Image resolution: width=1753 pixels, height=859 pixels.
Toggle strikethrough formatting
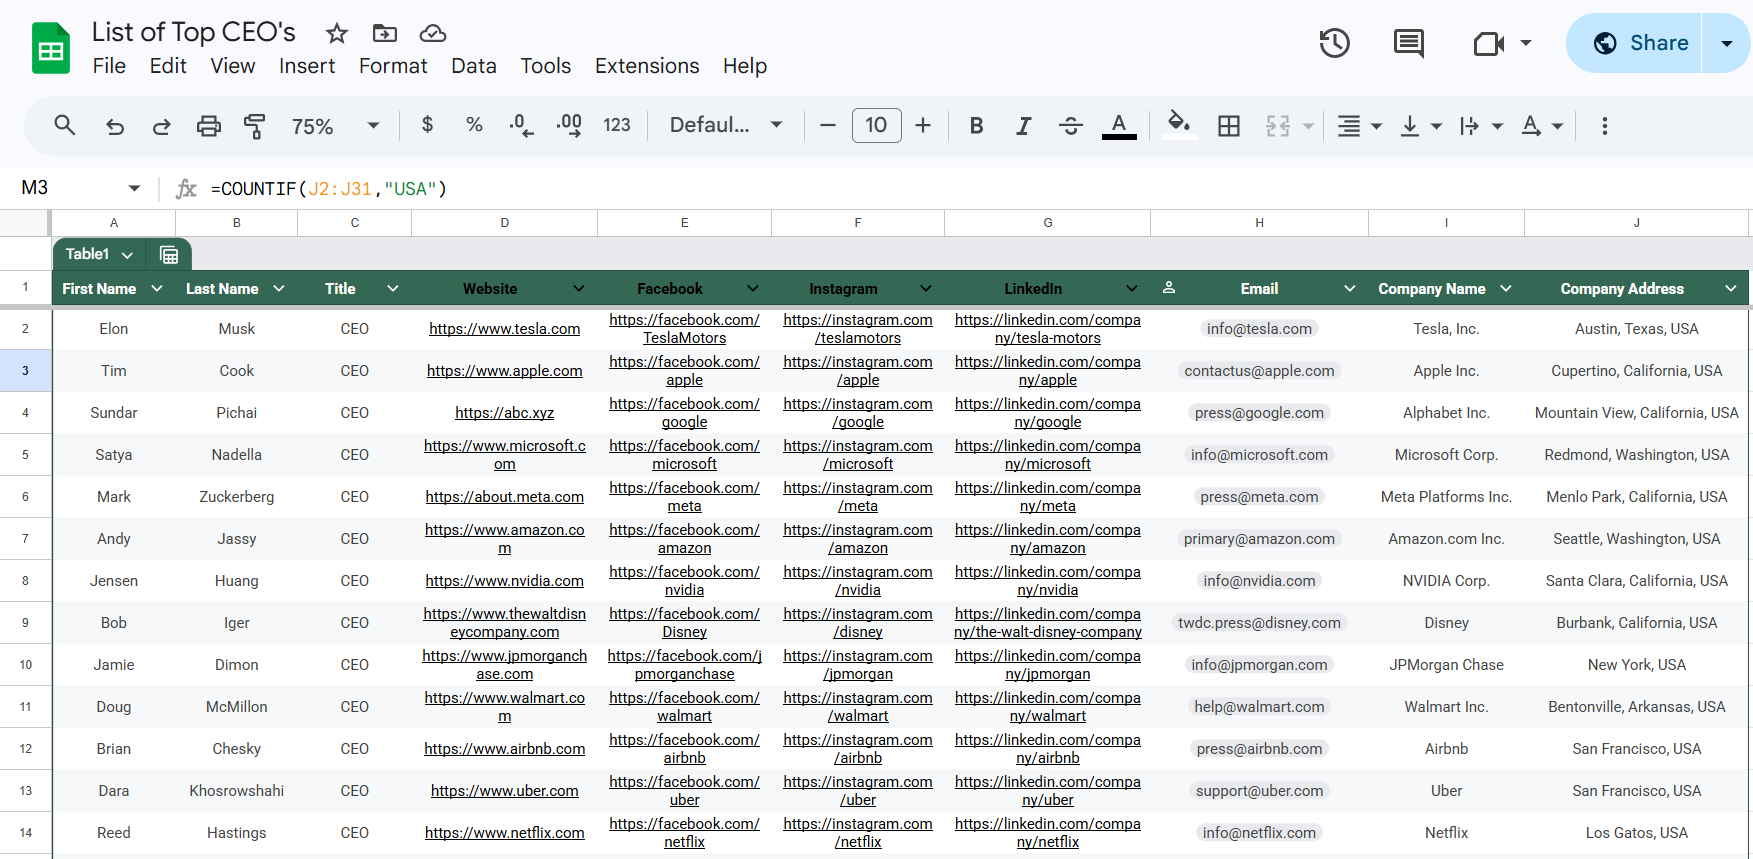click(1071, 126)
